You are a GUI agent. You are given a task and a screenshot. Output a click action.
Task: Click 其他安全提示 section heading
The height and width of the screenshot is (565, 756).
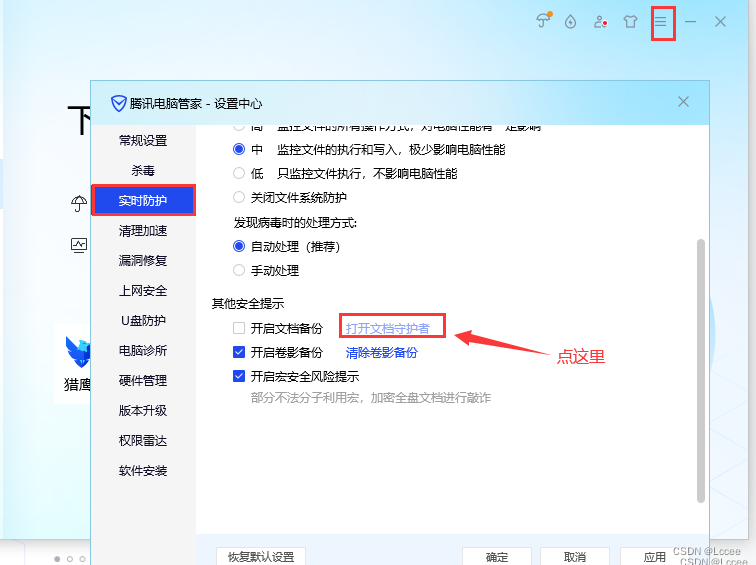click(x=248, y=303)
